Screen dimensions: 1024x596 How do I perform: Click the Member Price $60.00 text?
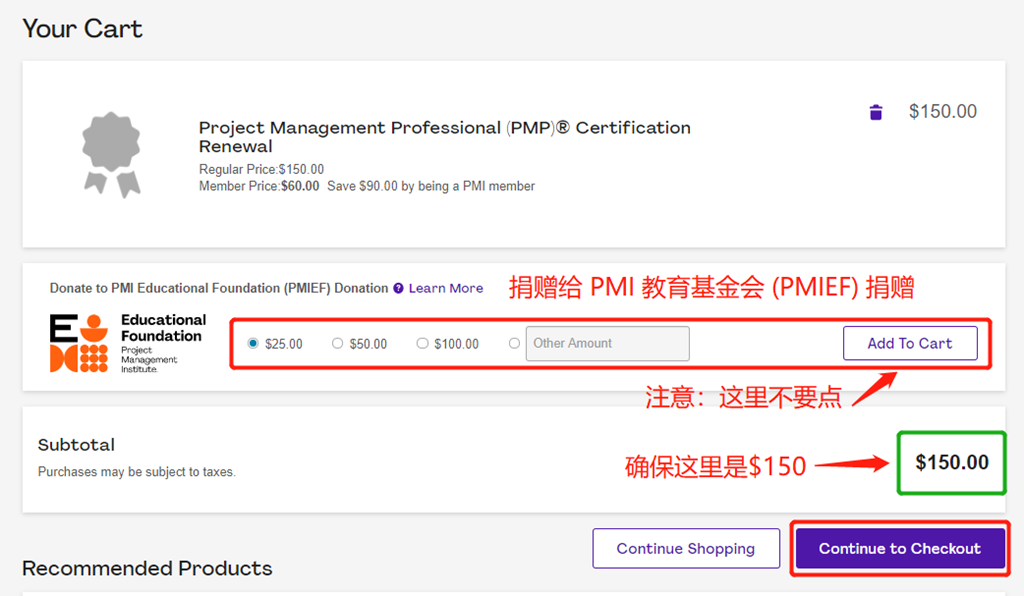point(259,186)
